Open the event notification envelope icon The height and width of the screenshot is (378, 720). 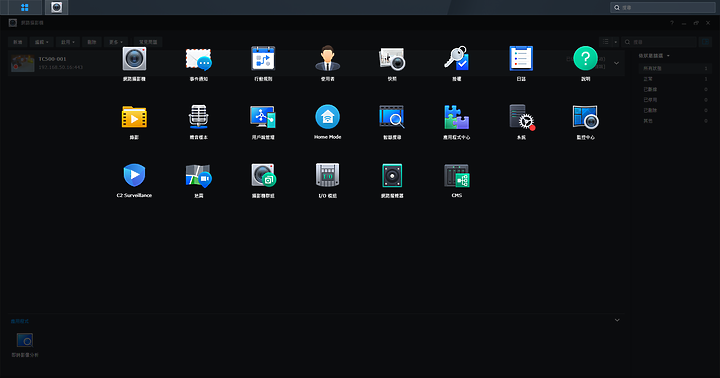click(x=198, y=59)
